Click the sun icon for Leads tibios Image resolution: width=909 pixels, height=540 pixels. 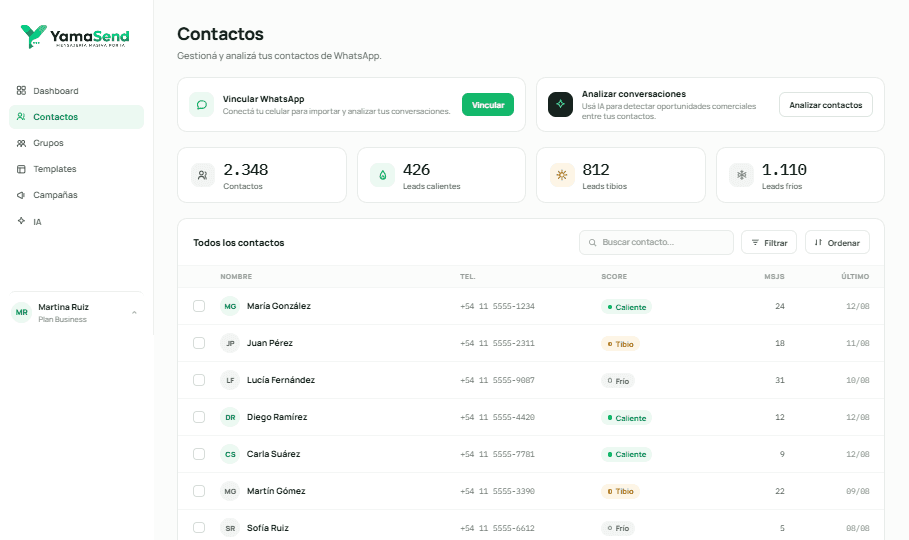click(x=562, y=175)
